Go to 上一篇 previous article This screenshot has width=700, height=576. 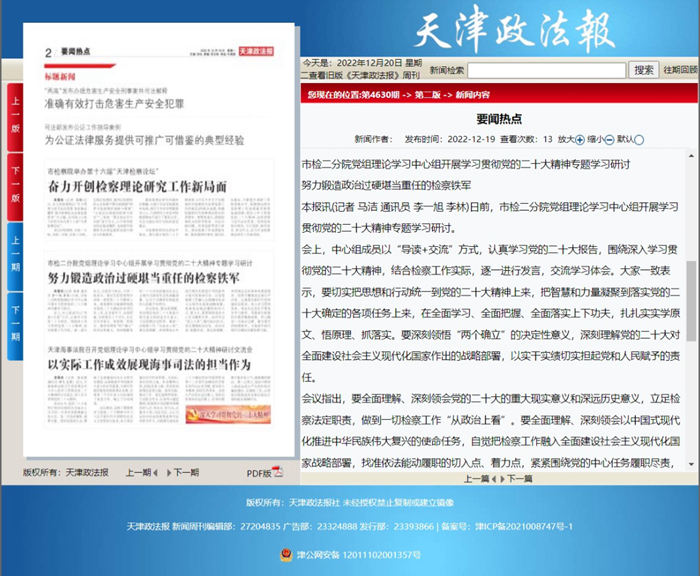pos(479,479)
